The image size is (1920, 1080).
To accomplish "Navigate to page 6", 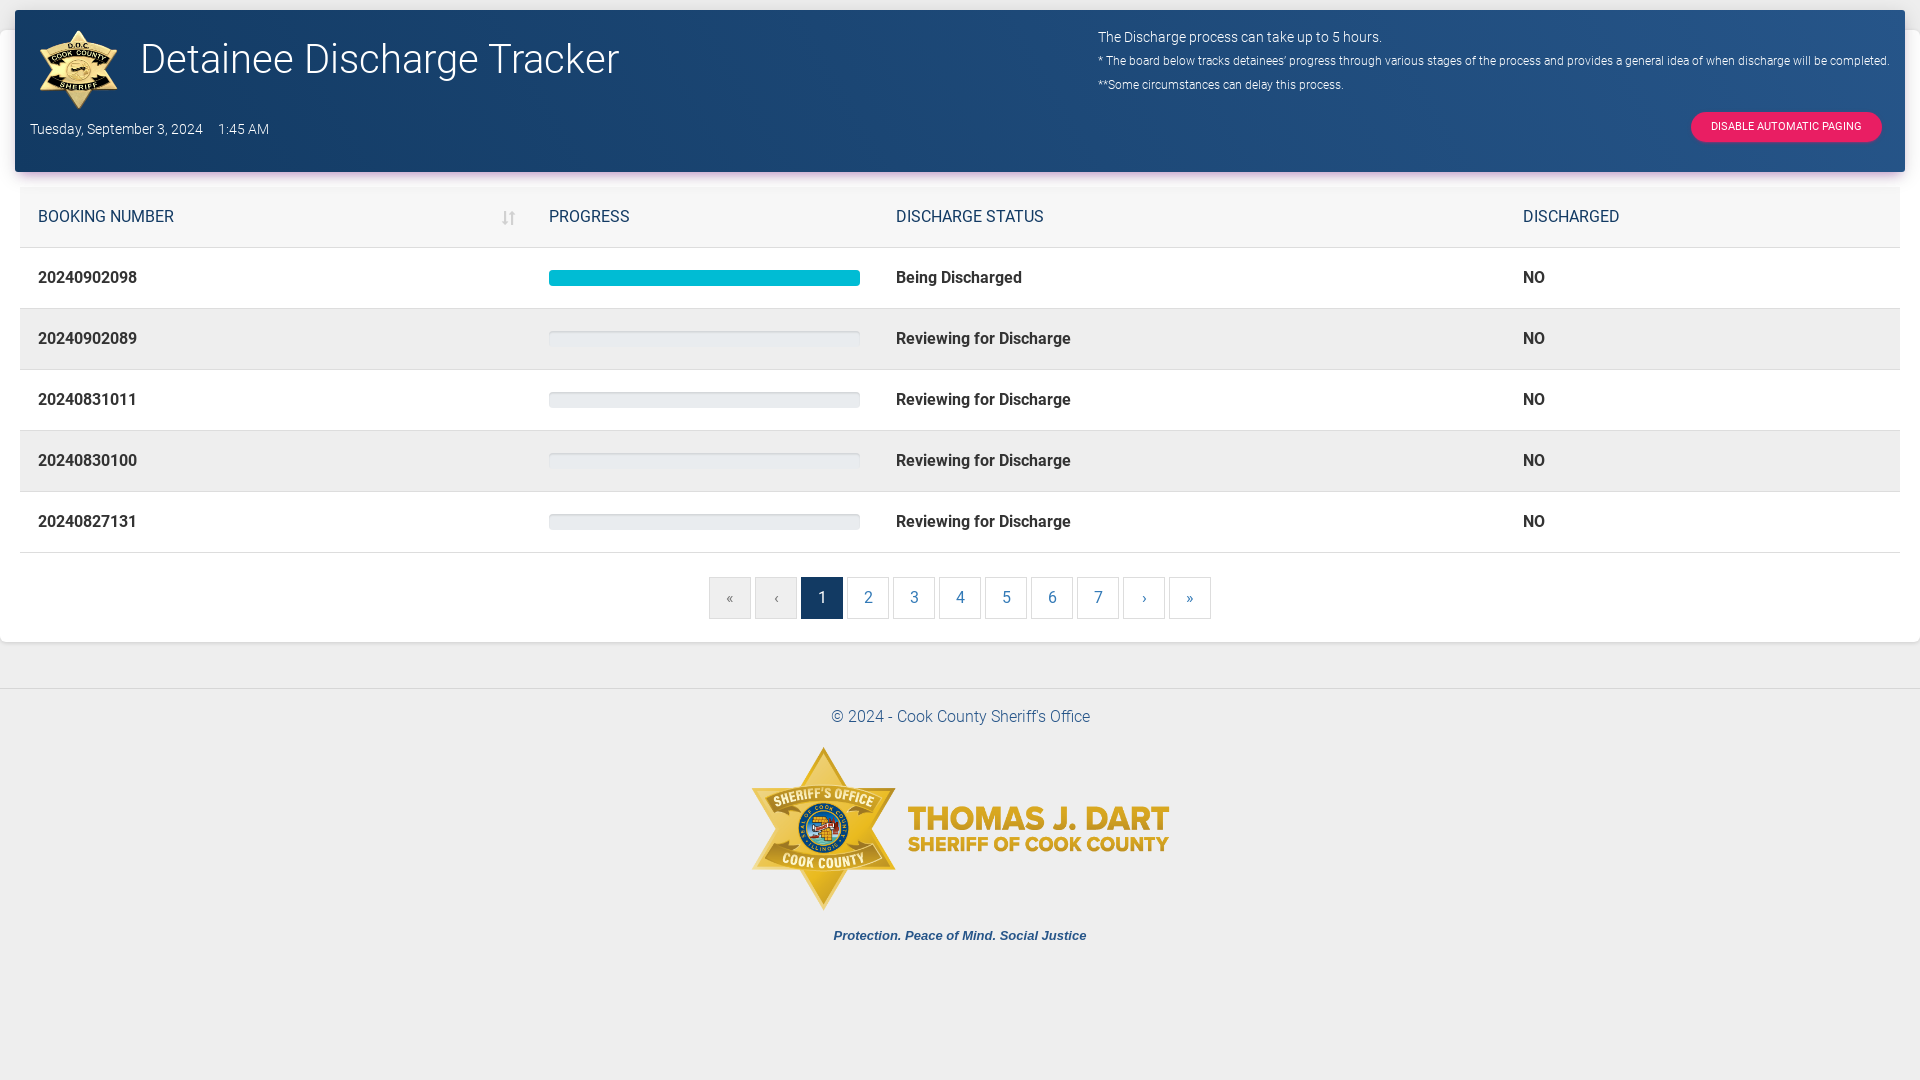I will (x=1052, y=598).
